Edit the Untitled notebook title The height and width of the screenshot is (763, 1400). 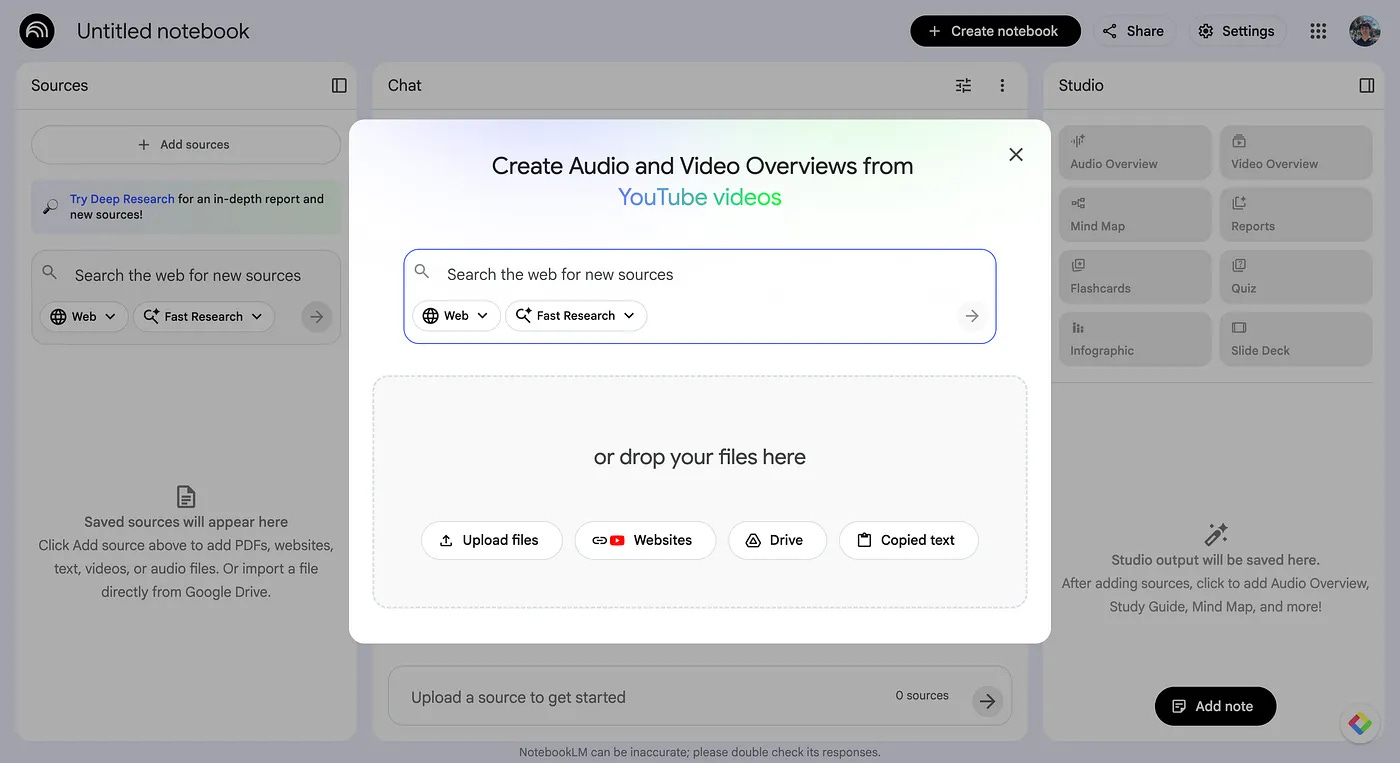[x=163, y=31]
